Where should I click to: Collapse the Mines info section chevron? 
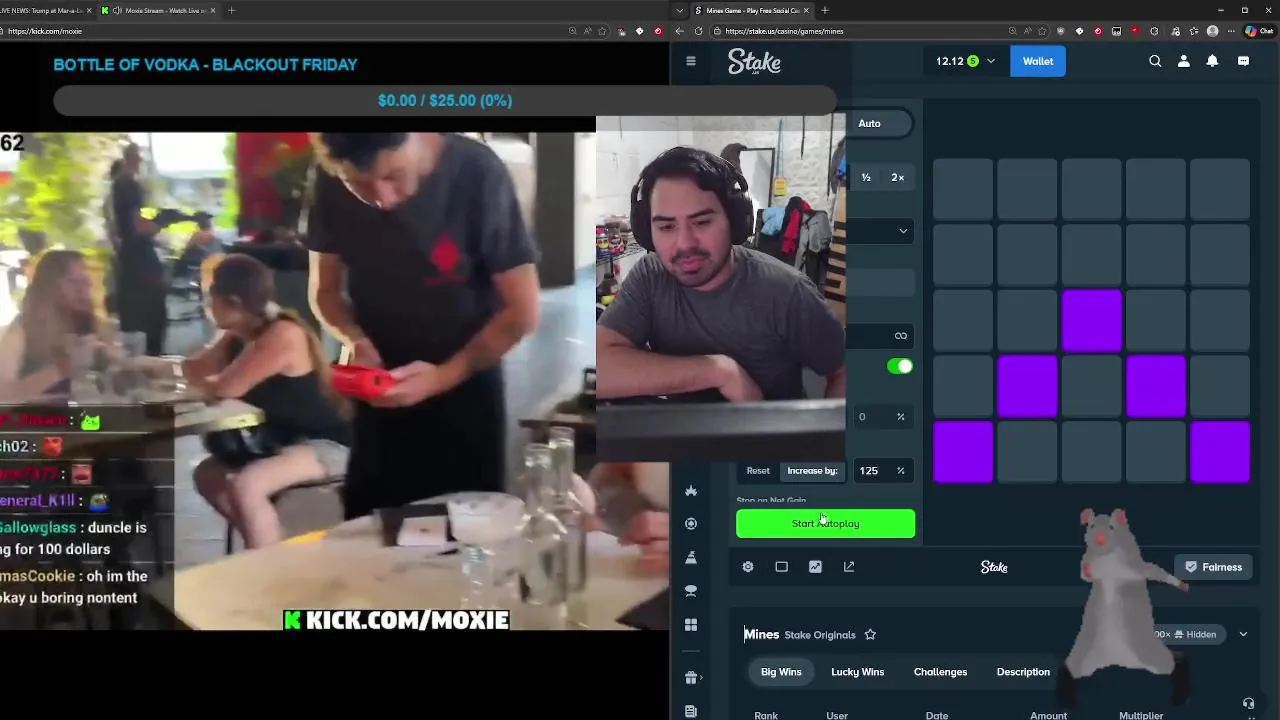pos(1243,634)
